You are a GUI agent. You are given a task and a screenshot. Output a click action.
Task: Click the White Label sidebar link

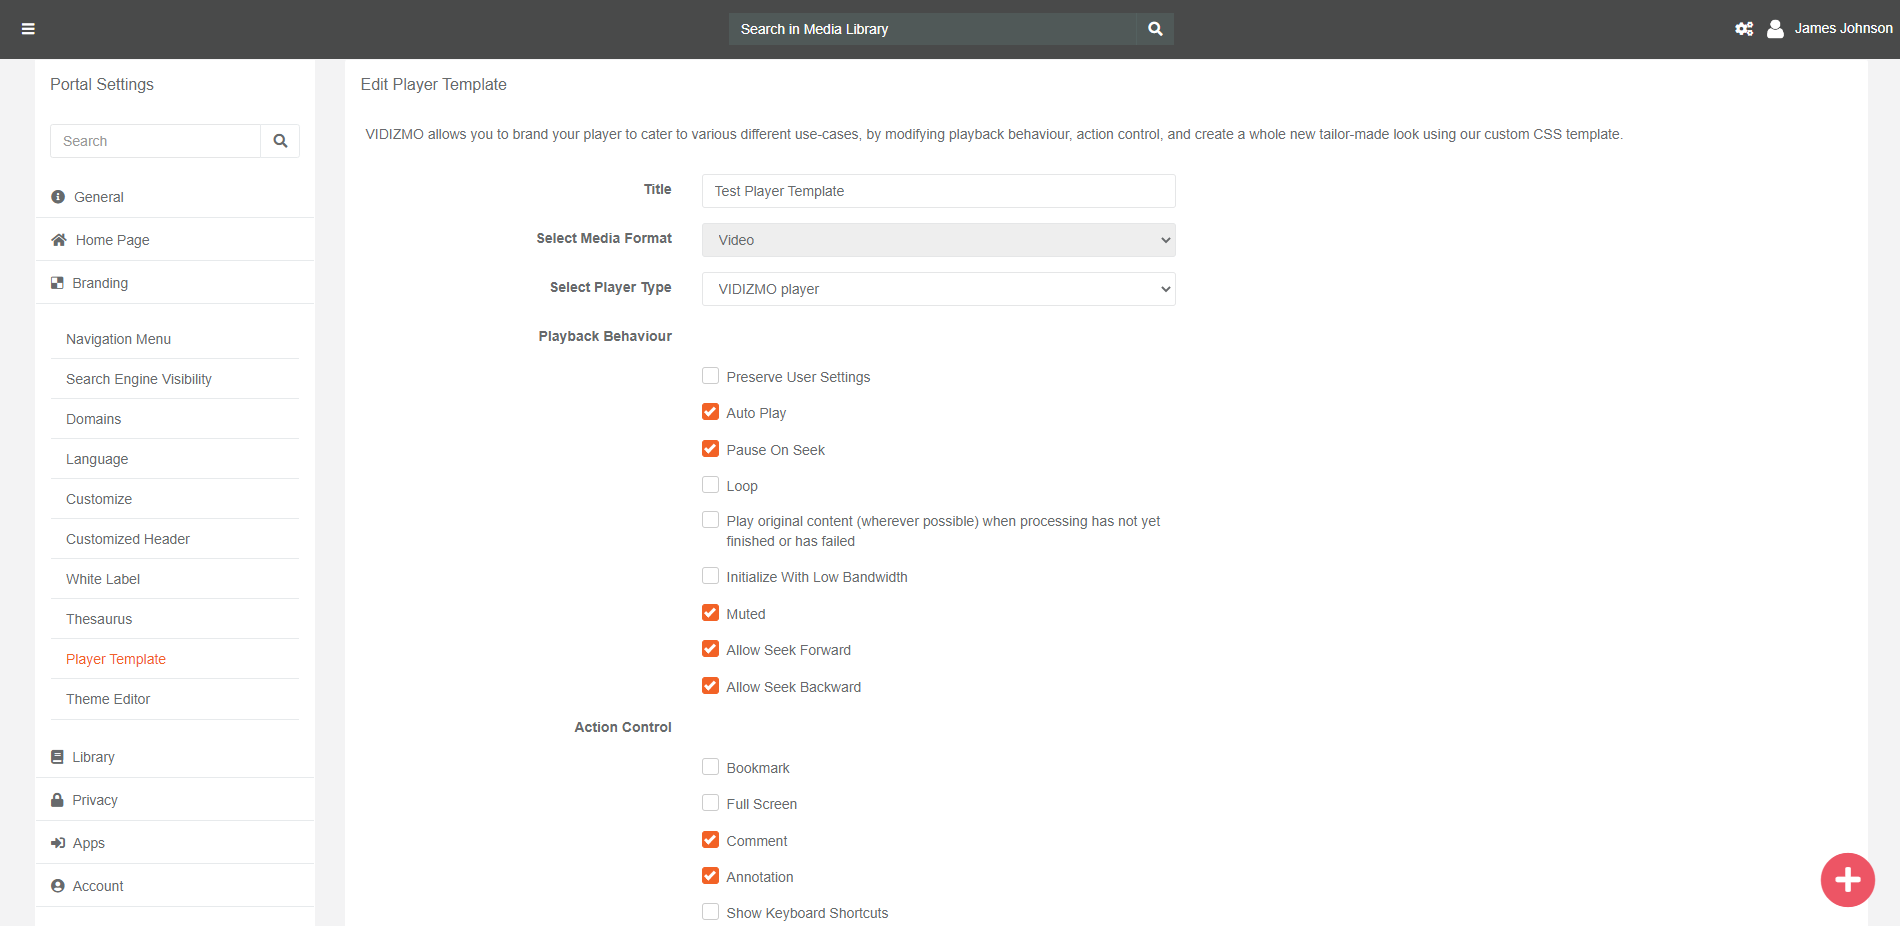103,579
